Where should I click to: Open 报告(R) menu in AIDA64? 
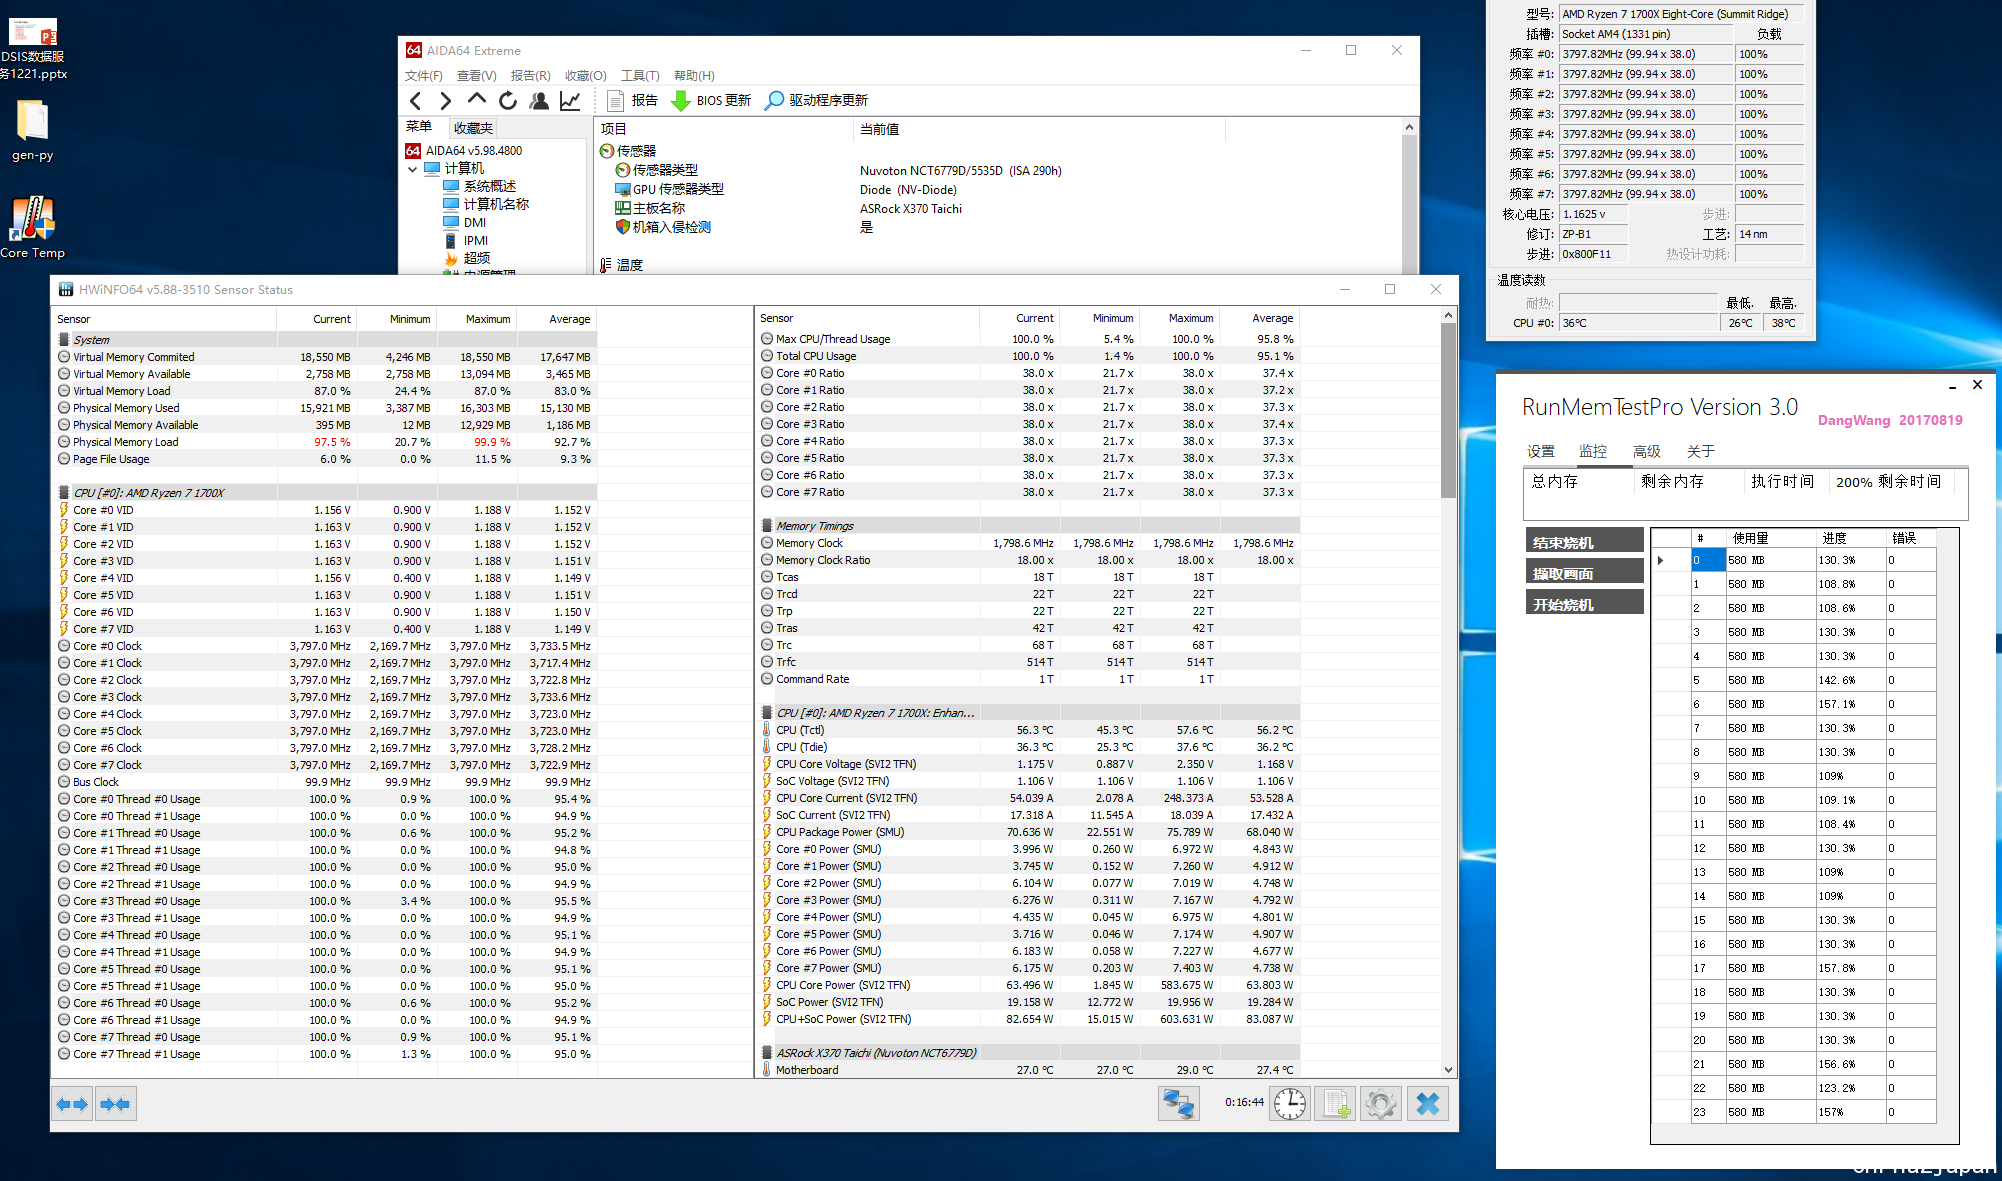(530, 75)
